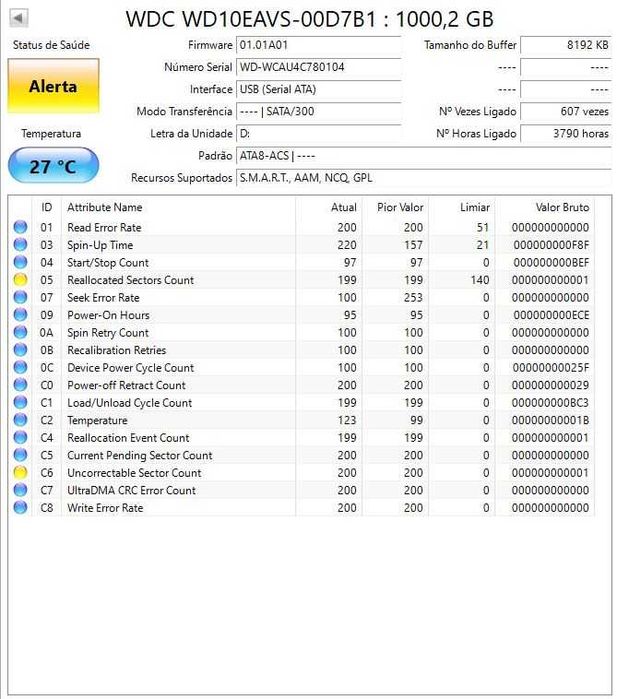Select the Reallocation Event Count attribute name

pos(128,438)
